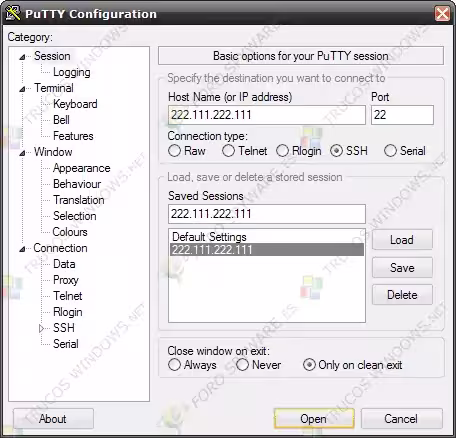Open the Appearance category
Screen dimensions: 456x438
[82, 168]
